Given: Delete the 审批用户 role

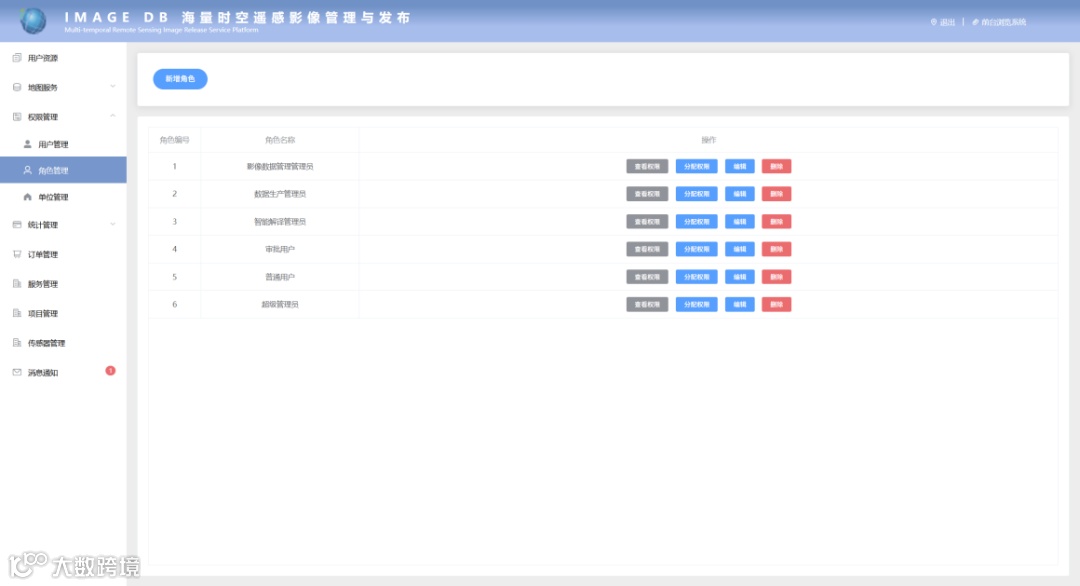Looking at the screenshot, I should click(776, 249).
